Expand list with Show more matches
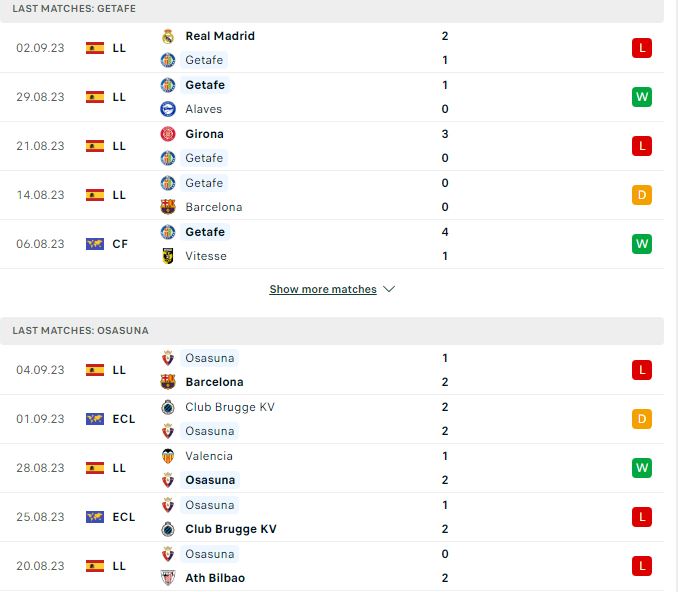Image resolution: width=678 pixels, height=592 pixels. 323,289
